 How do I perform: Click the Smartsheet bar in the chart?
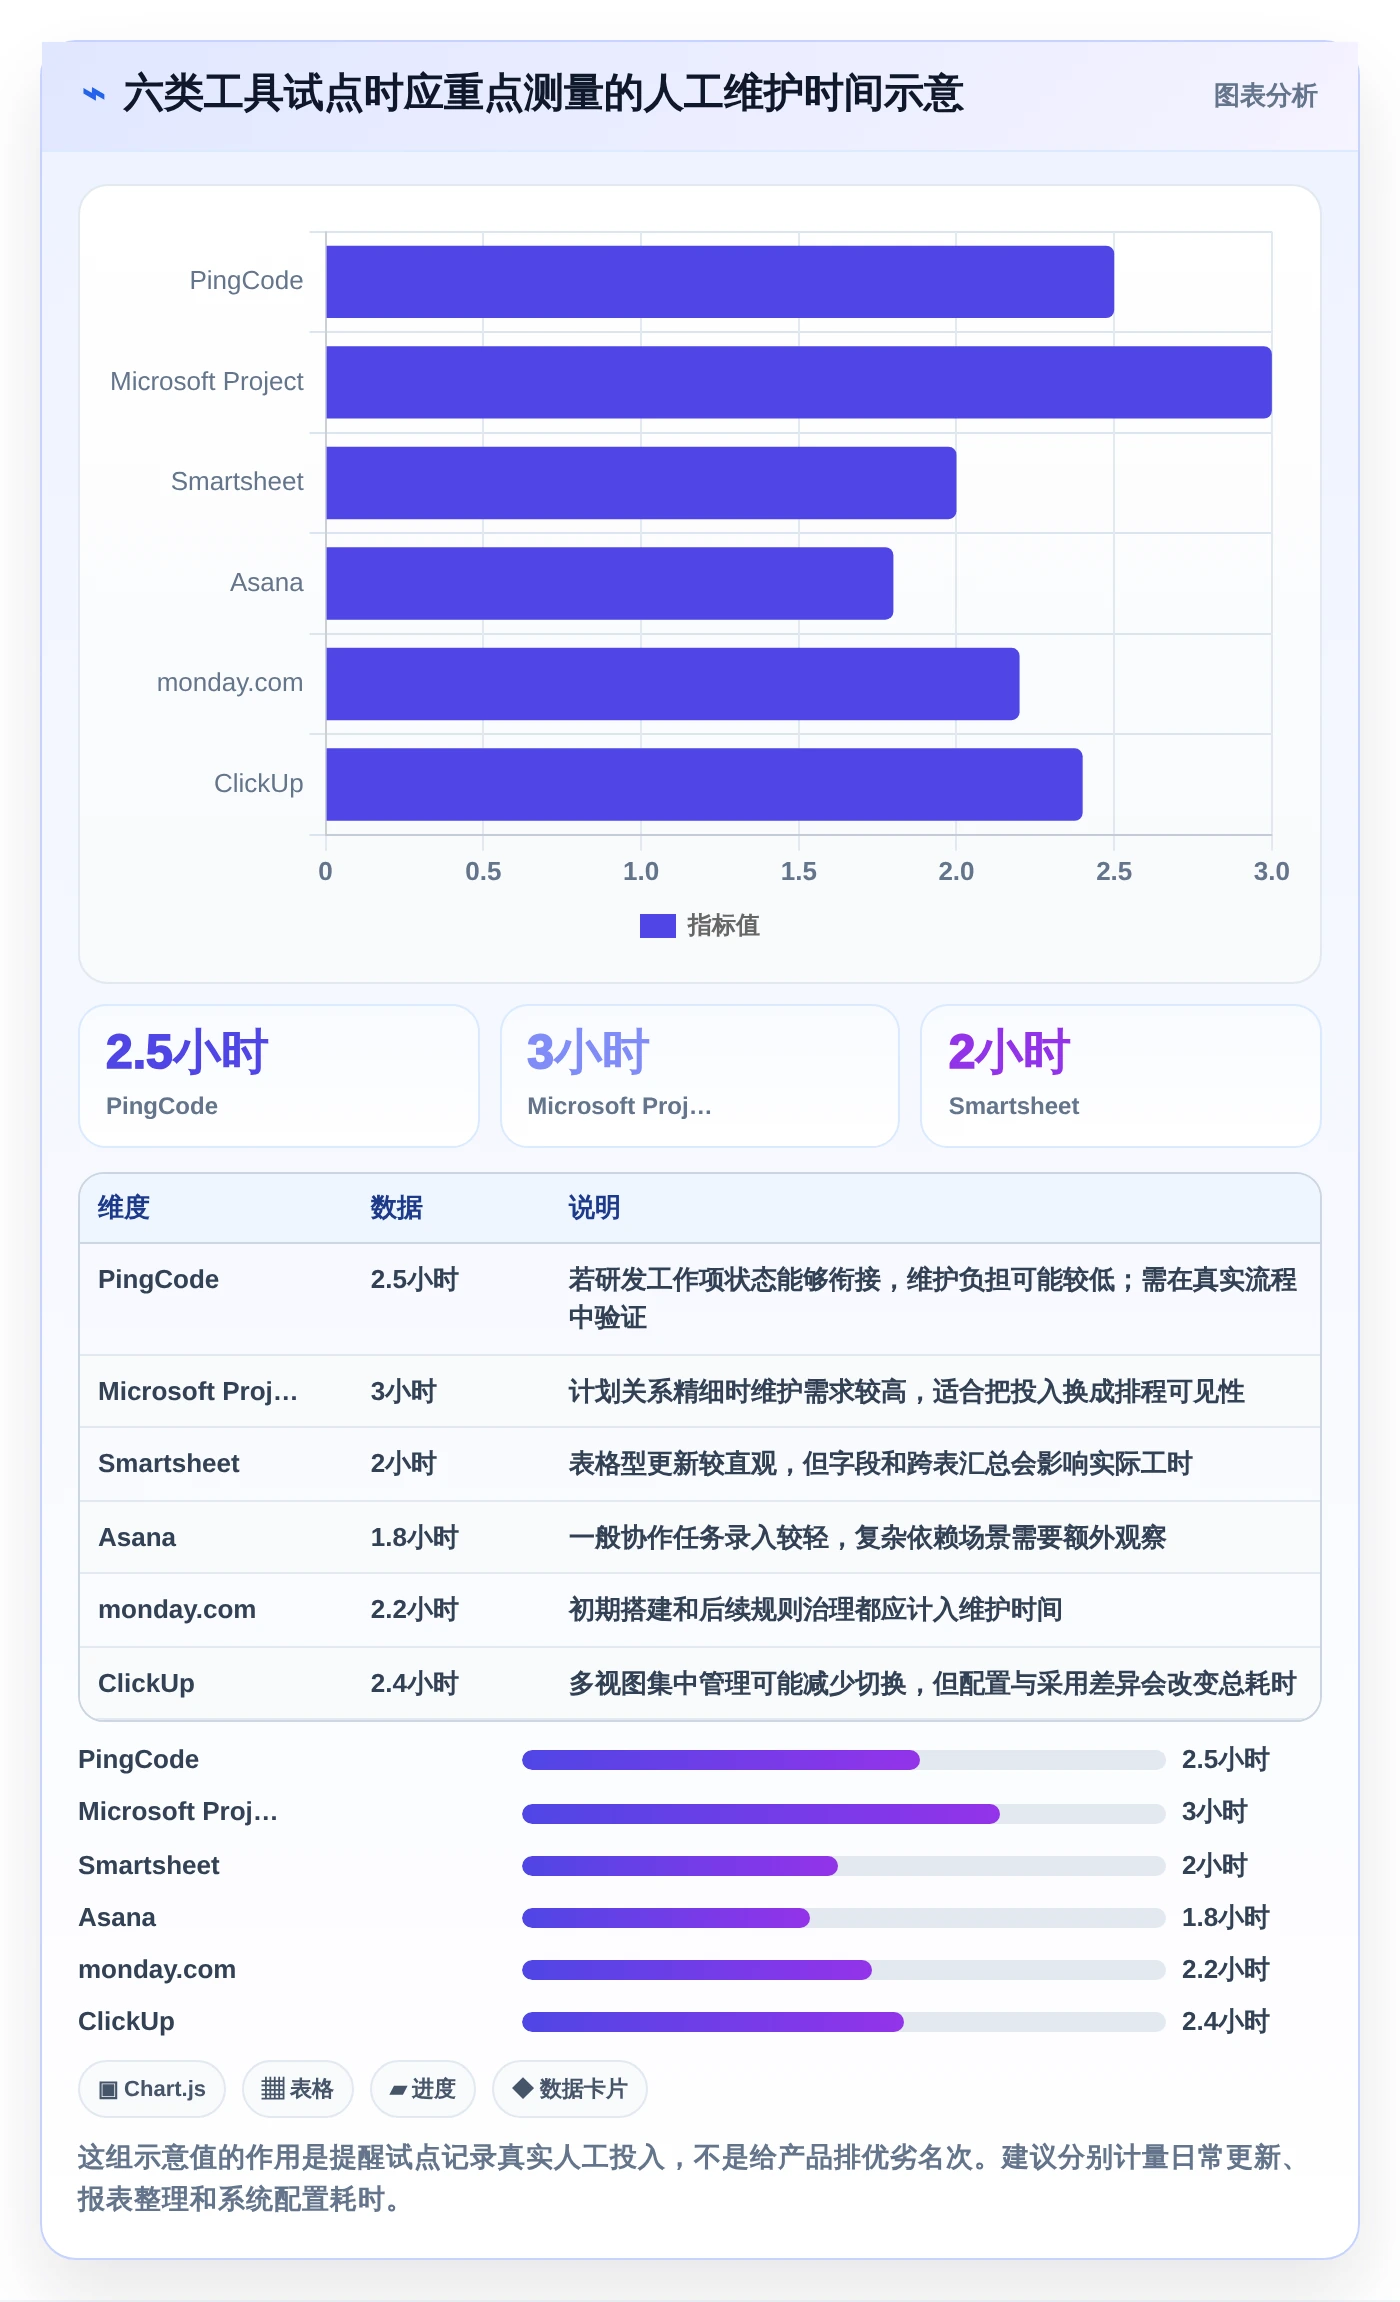[641, 483]
